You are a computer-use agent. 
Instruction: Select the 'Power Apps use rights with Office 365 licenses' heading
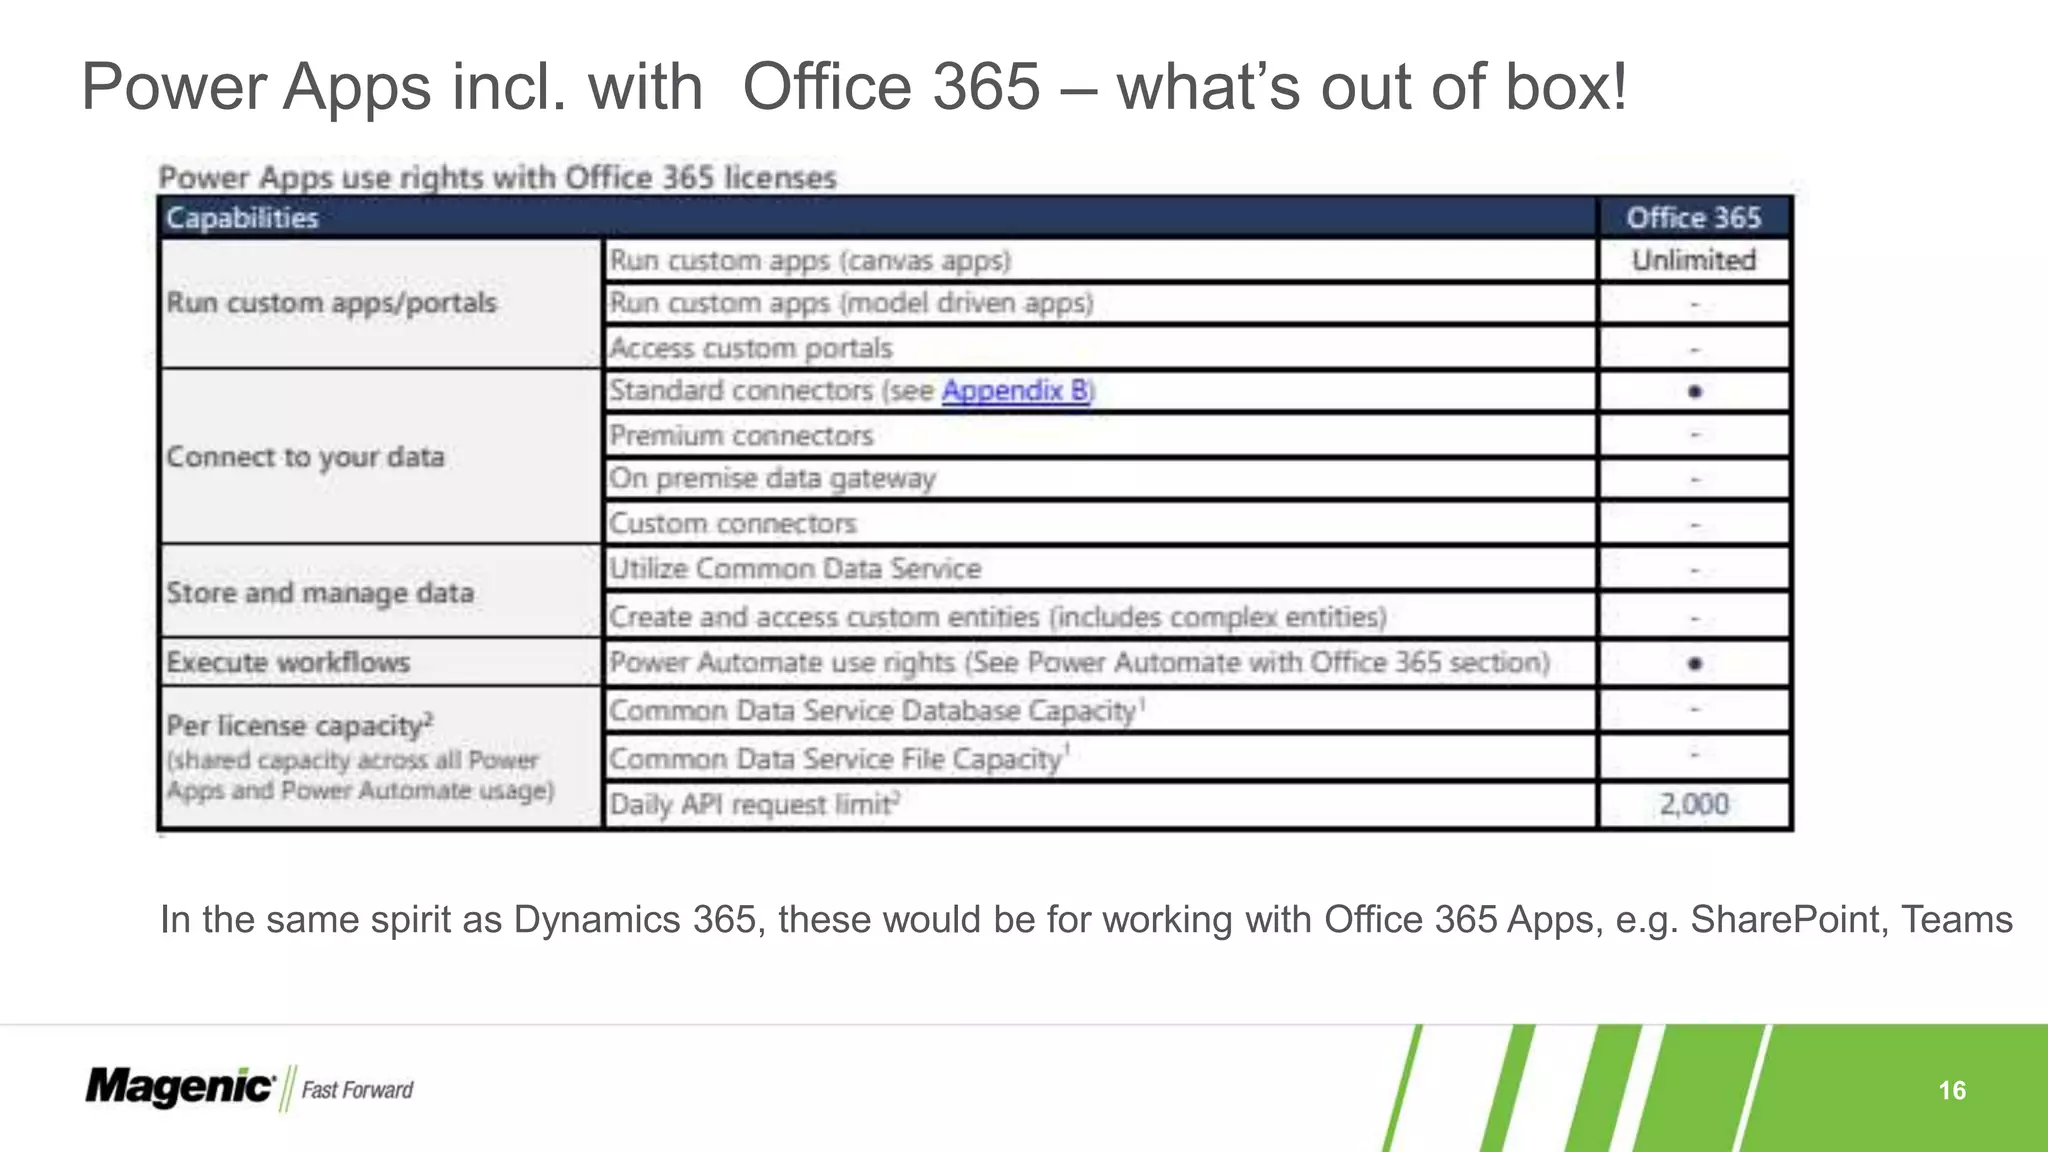[497, 177]
